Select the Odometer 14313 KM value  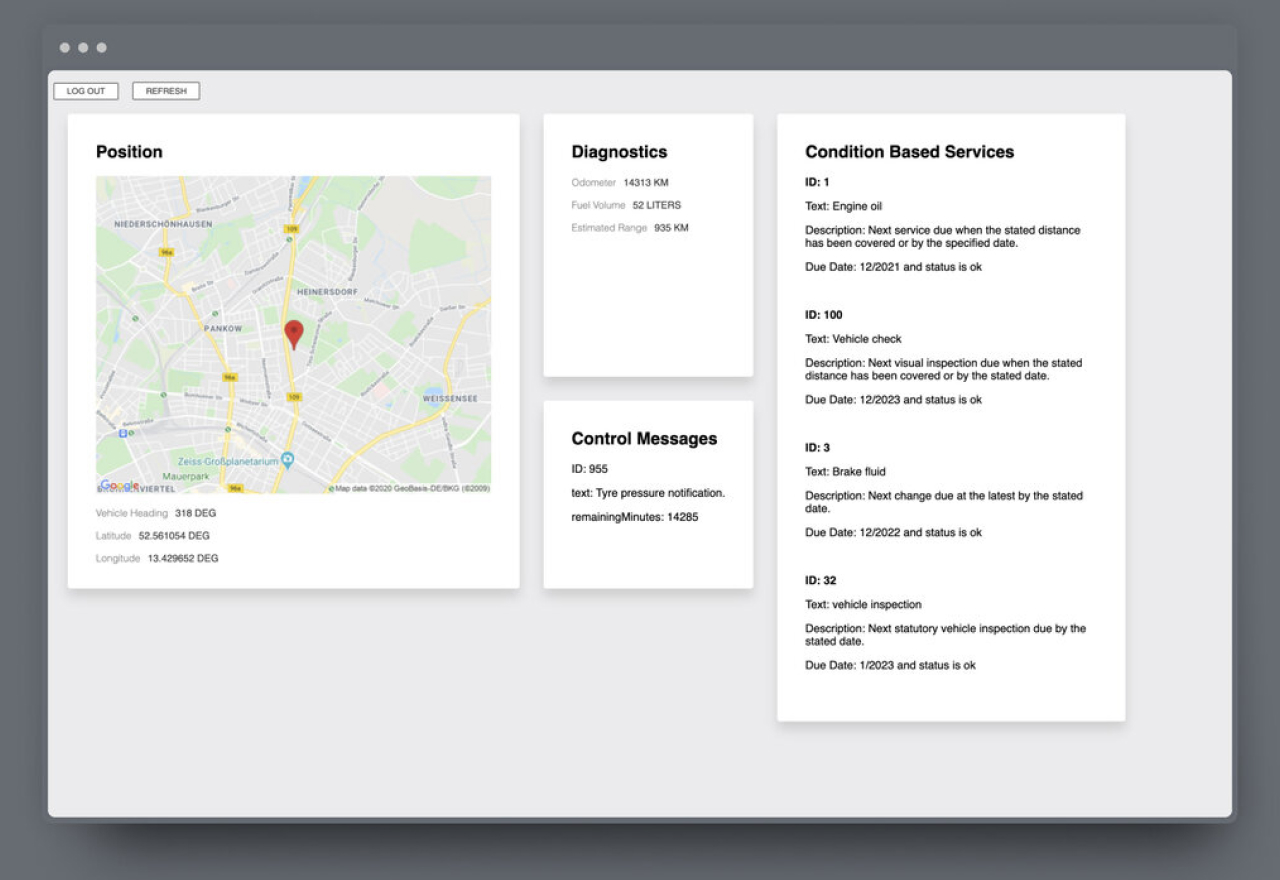pyautogui.click(x=646, y=183)
